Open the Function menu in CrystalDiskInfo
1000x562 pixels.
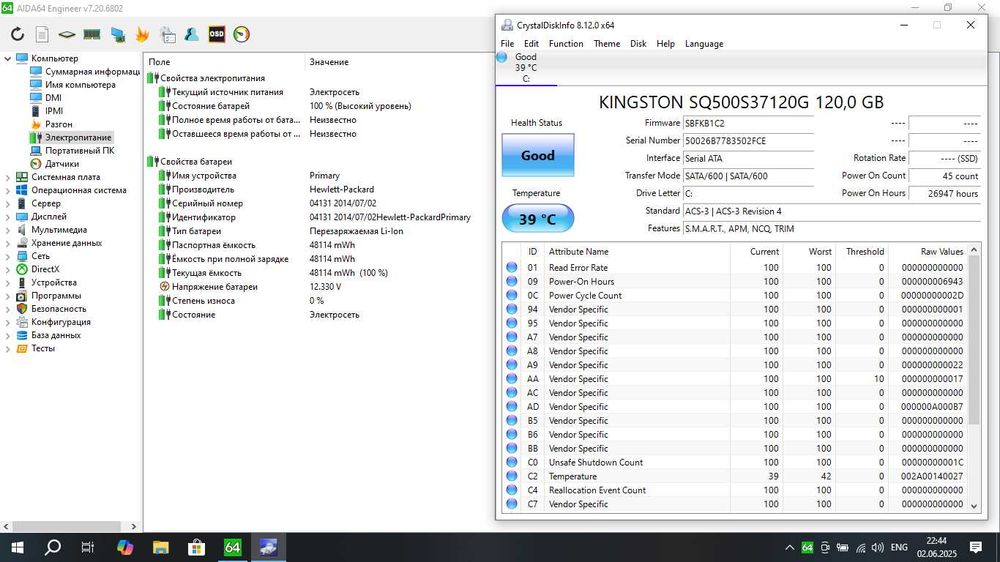pyautogui.click(x=566, y=43)
